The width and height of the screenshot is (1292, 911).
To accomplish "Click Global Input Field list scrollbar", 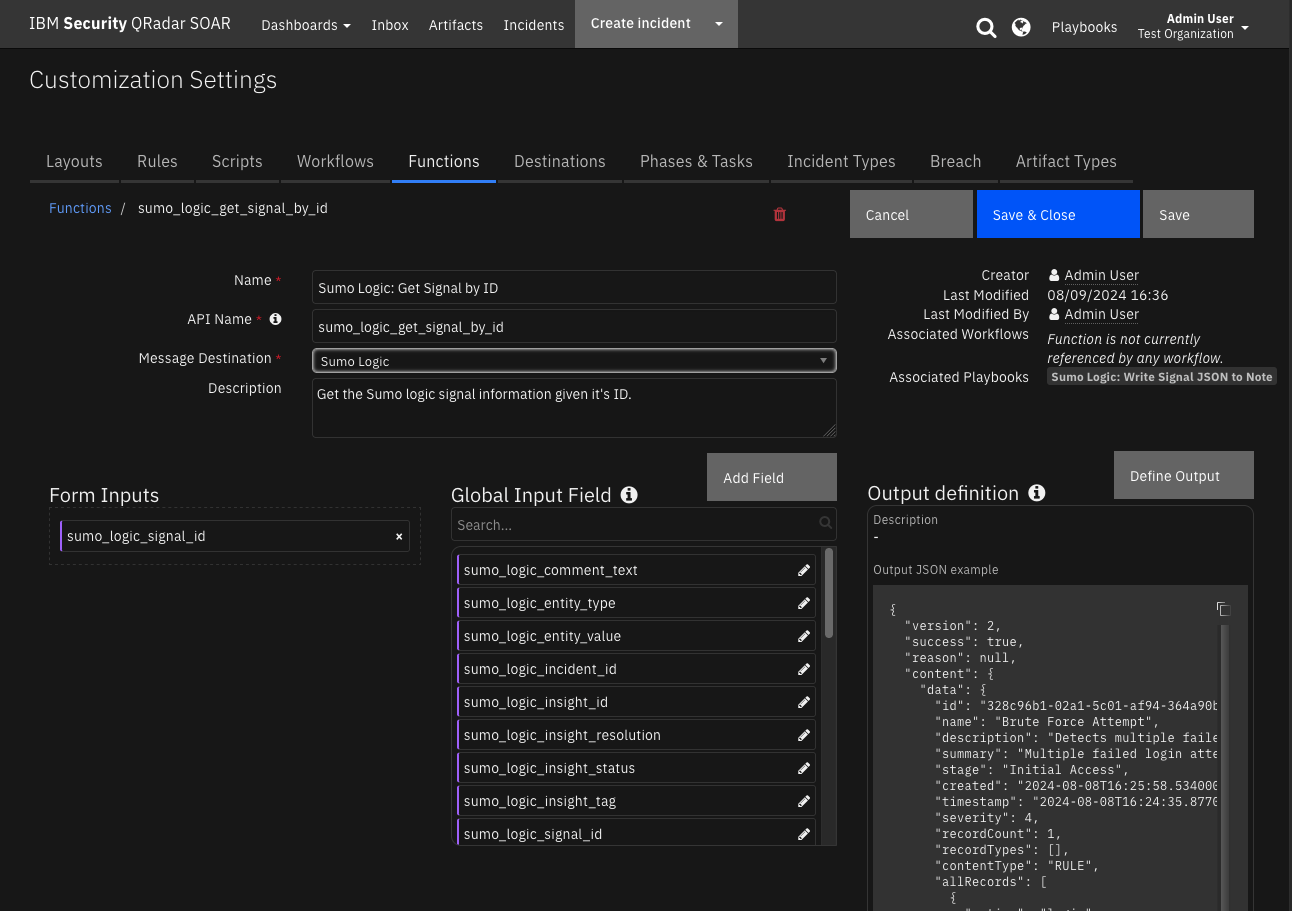I will pyautogui.click(x=829, y=593).
